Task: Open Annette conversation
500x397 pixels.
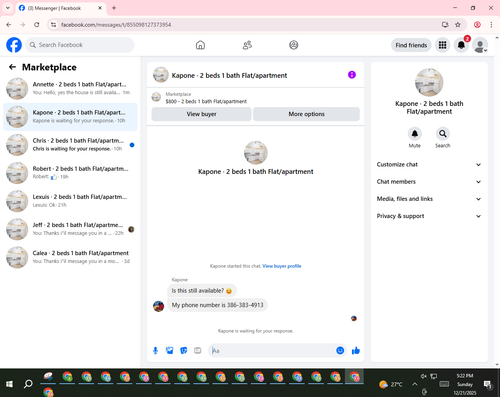Action: [x=70, y=89]
